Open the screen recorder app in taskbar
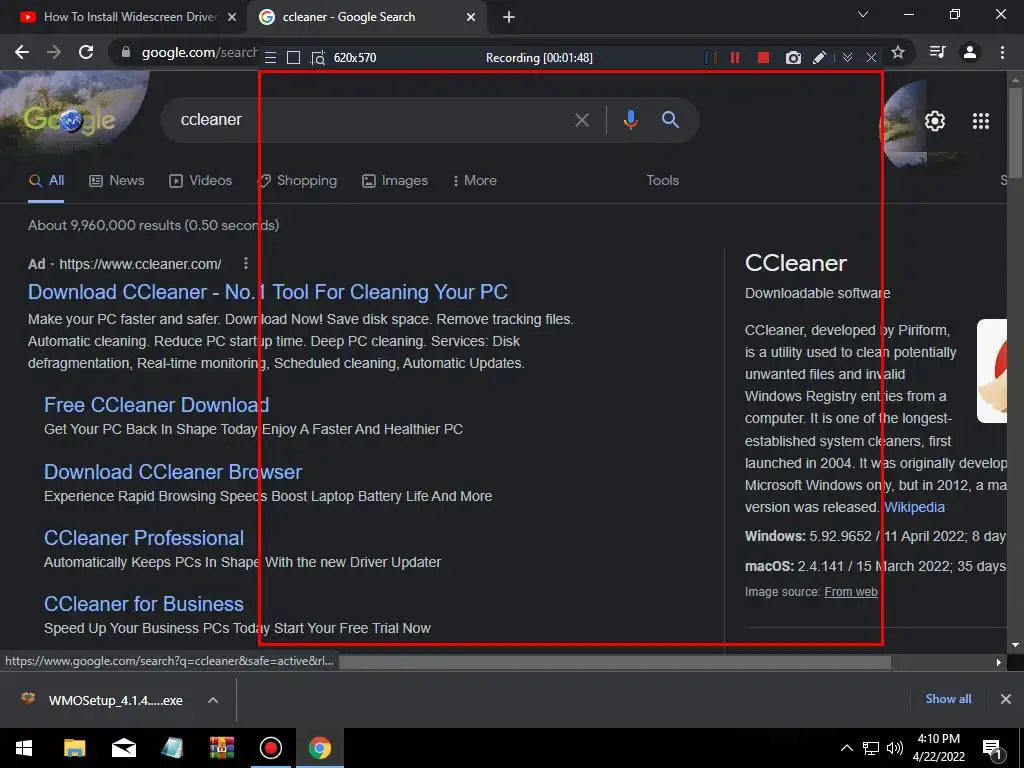 [x=270, y=748]
